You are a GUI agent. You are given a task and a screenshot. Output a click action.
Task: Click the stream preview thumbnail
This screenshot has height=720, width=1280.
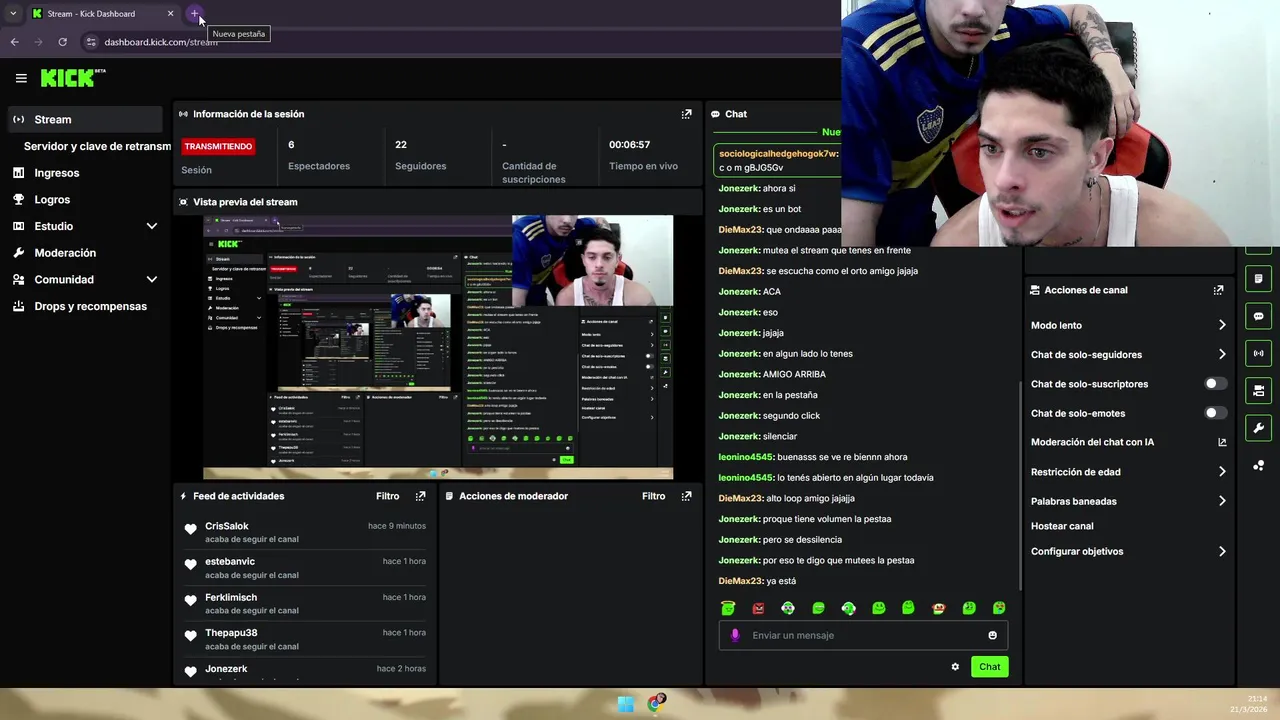click(x=438, y=347)
